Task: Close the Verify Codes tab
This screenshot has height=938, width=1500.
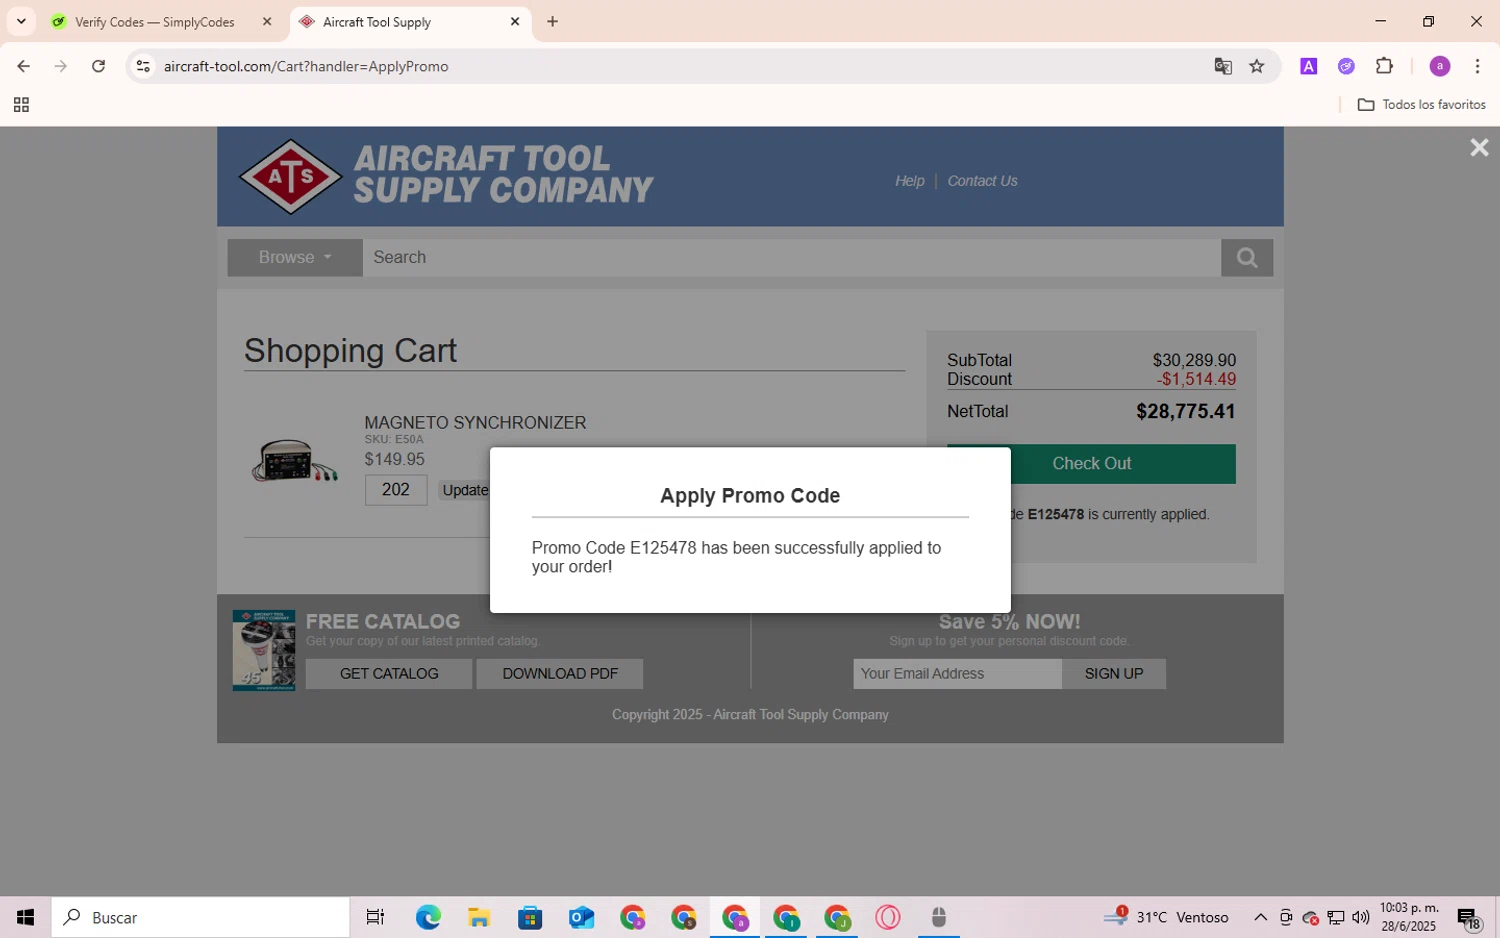Action: (x=267, y=22)
